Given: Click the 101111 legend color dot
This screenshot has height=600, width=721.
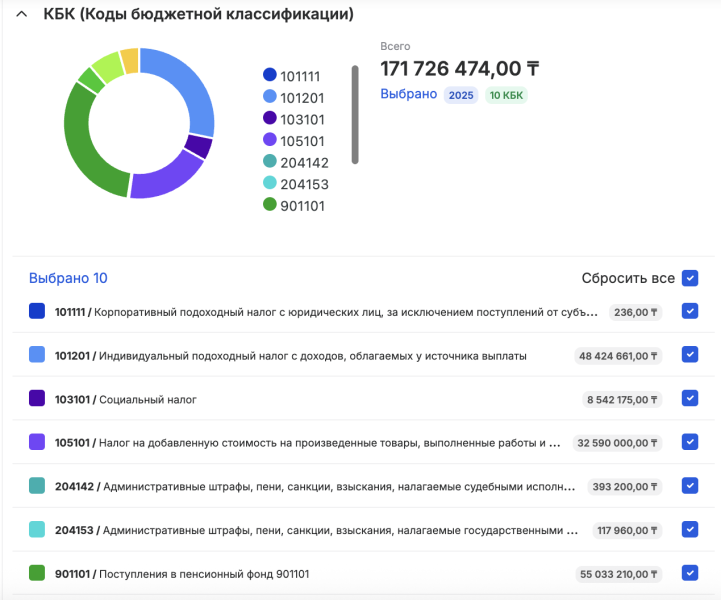Looking at the screenshot, I should coord(269,75).
